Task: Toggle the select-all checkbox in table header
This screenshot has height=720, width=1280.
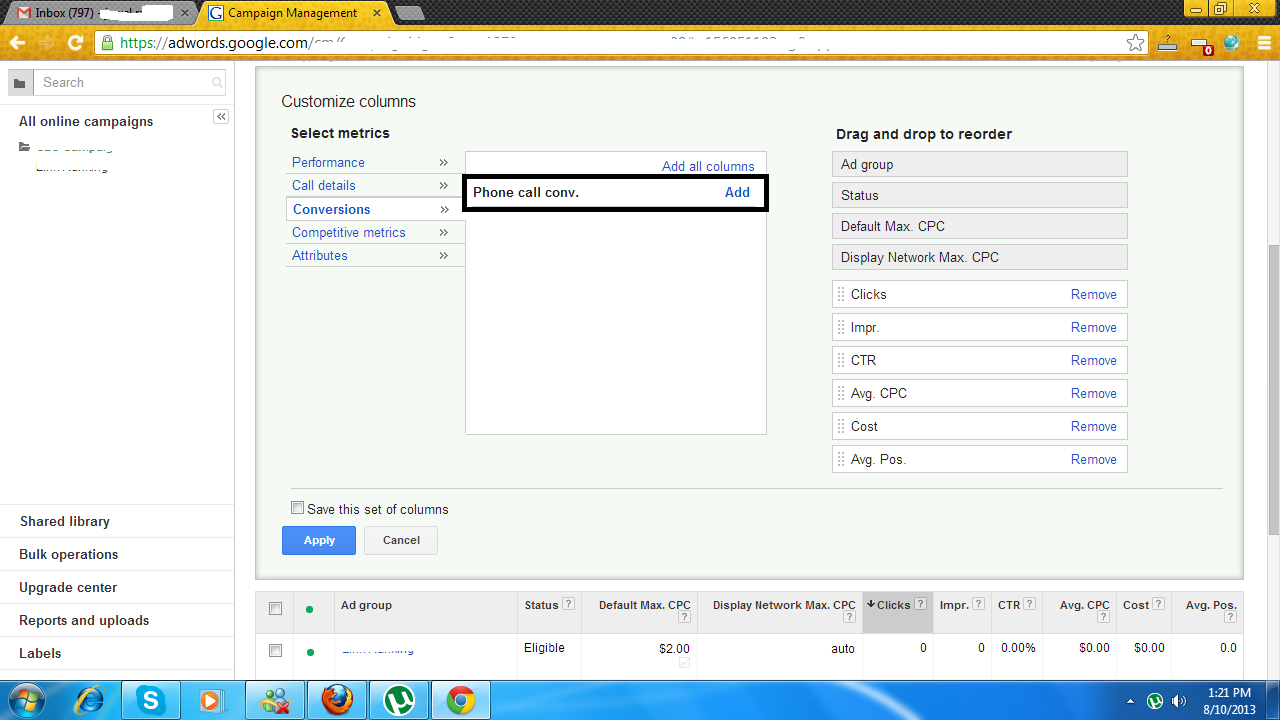Action: [x=276, y=608]
